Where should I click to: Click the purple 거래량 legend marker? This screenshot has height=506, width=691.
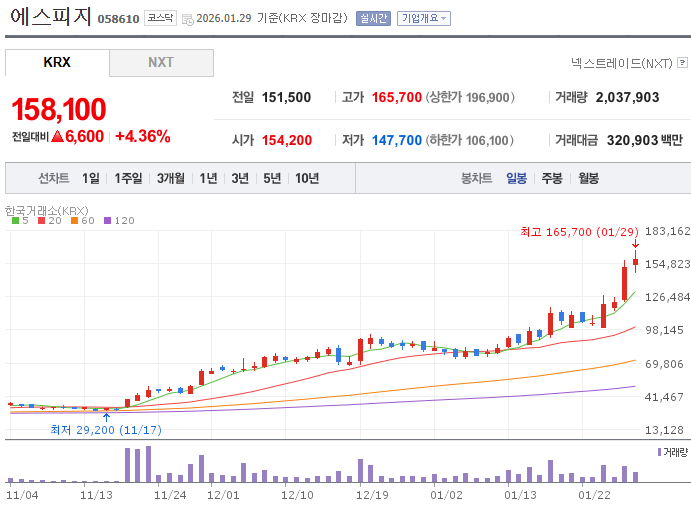659,452
